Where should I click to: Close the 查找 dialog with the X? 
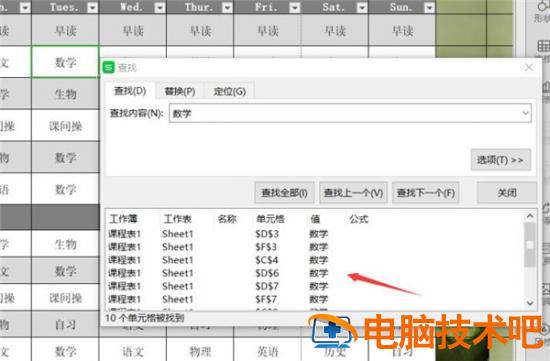(x=529, y=67)
